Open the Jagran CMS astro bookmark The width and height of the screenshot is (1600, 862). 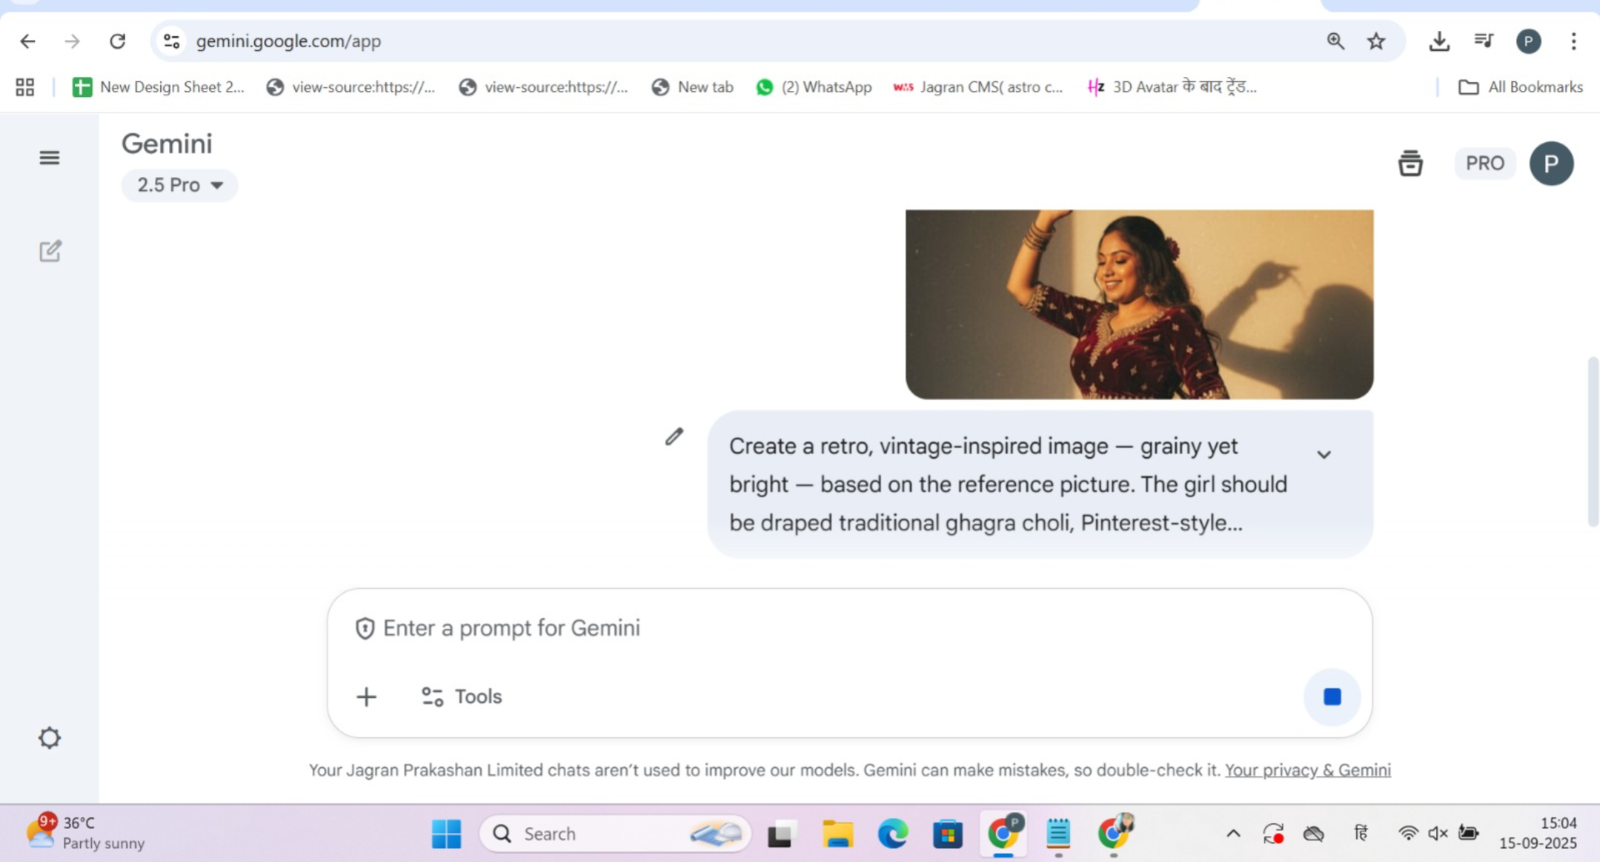click(x=978, y=87)
